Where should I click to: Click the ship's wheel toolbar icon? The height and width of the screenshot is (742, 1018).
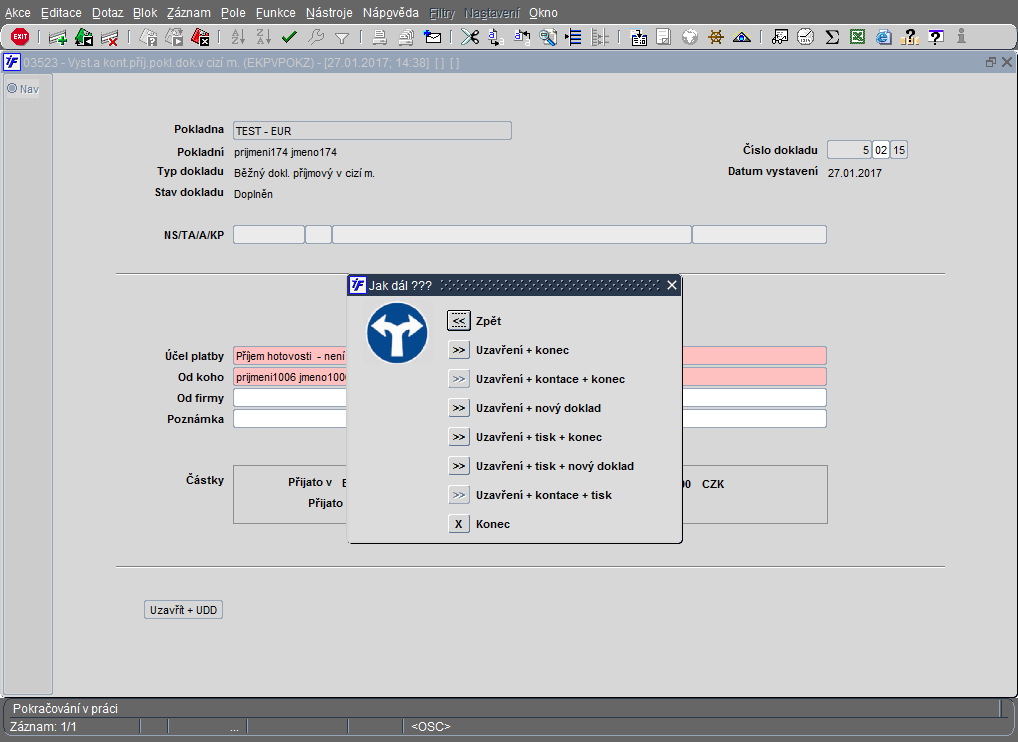715,38
